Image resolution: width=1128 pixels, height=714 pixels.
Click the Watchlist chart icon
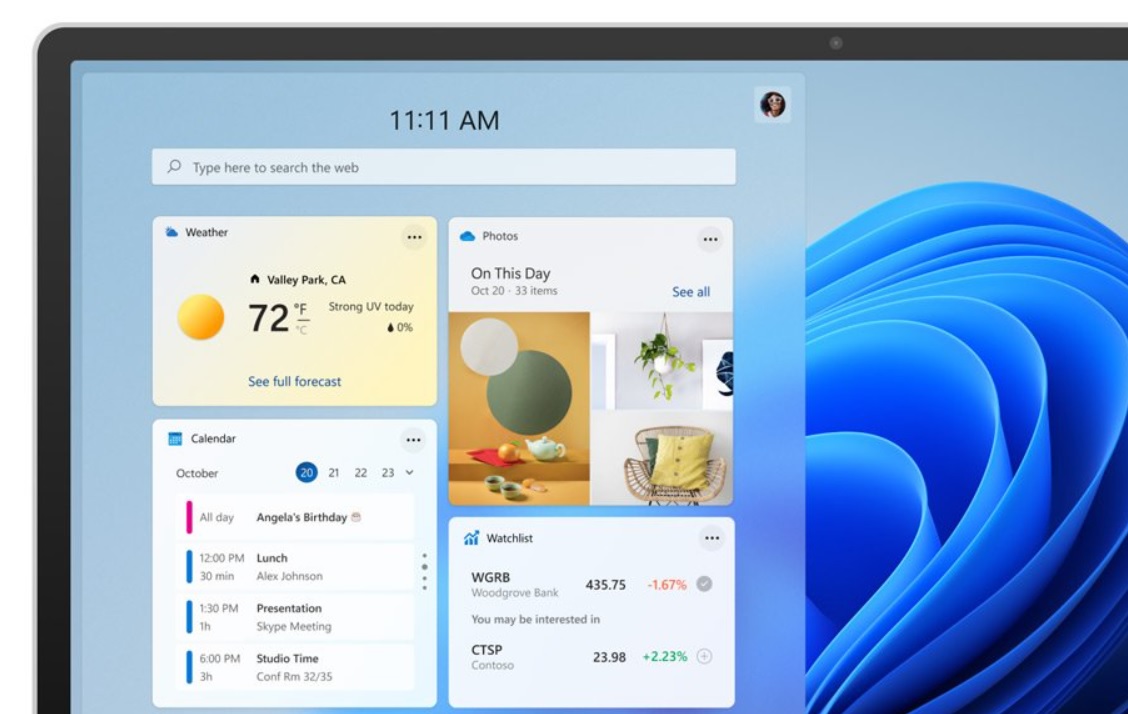pyautogui.click(x=471, y=538)
